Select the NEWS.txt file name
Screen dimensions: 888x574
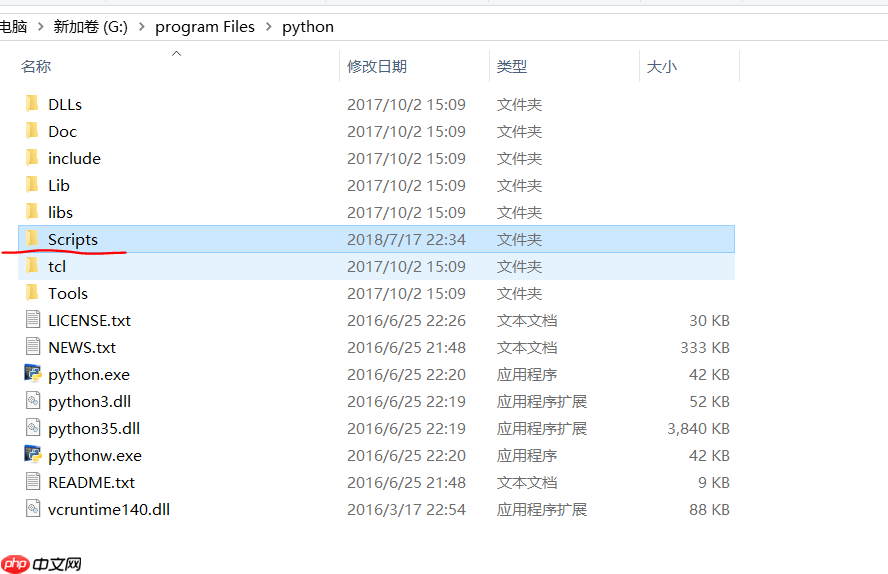click(82, 348)
